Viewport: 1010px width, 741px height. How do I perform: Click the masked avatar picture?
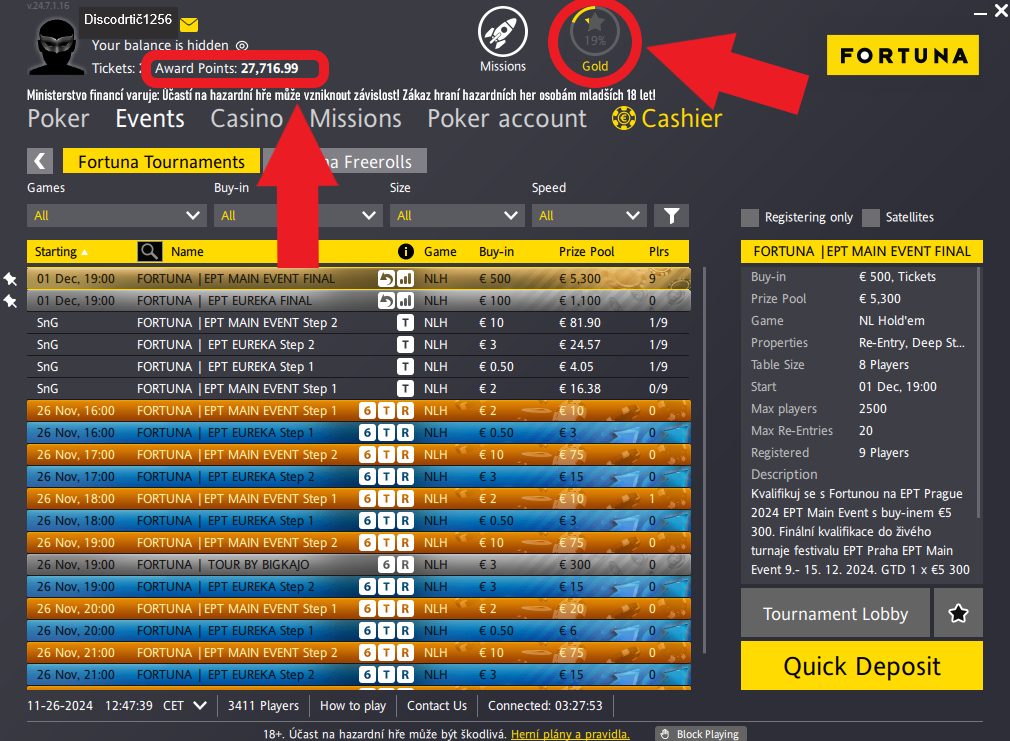tap(57, 46)
